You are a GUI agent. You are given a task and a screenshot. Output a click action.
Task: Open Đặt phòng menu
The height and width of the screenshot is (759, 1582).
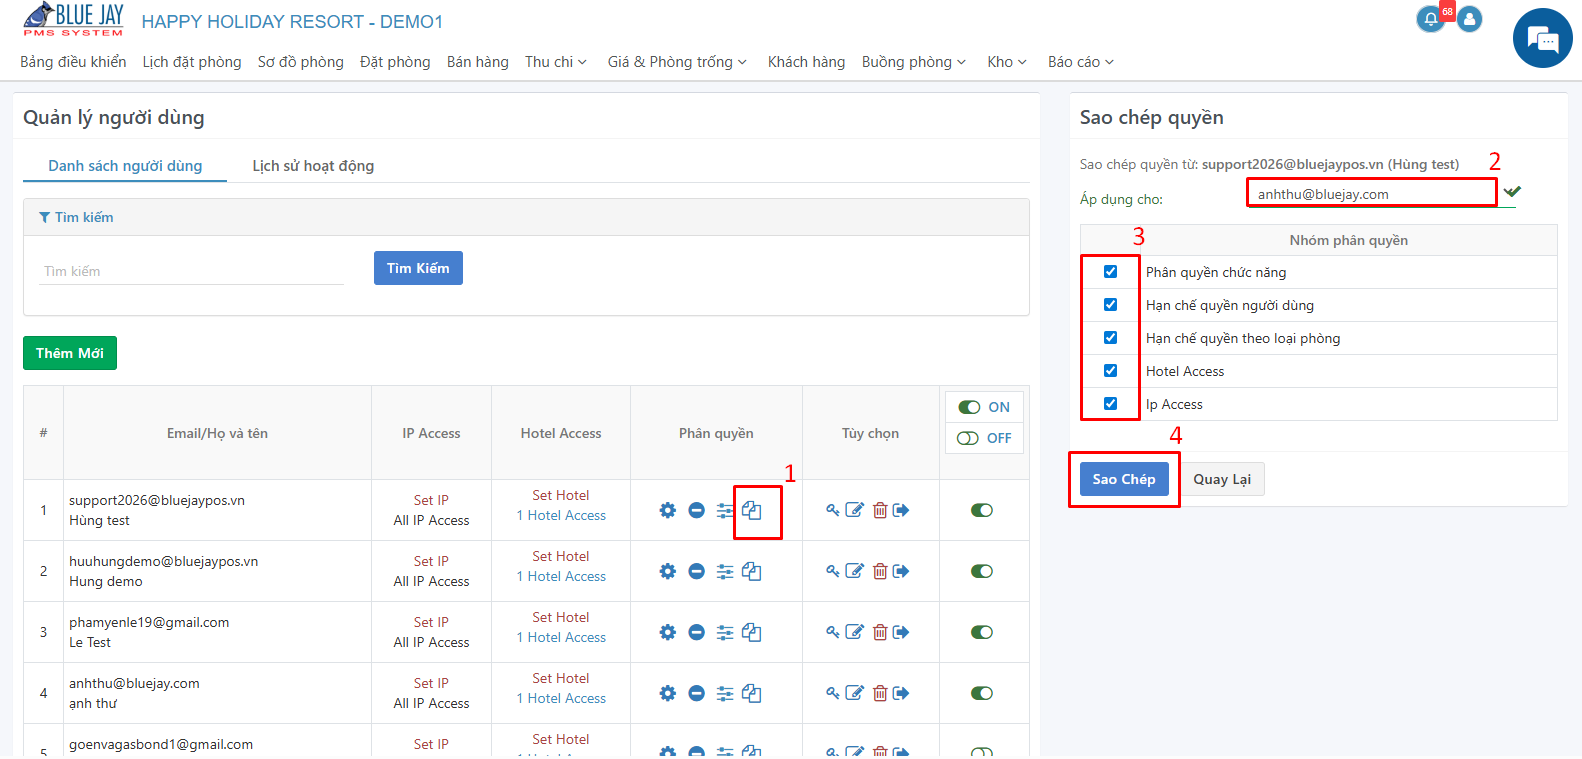click(395, 62)
